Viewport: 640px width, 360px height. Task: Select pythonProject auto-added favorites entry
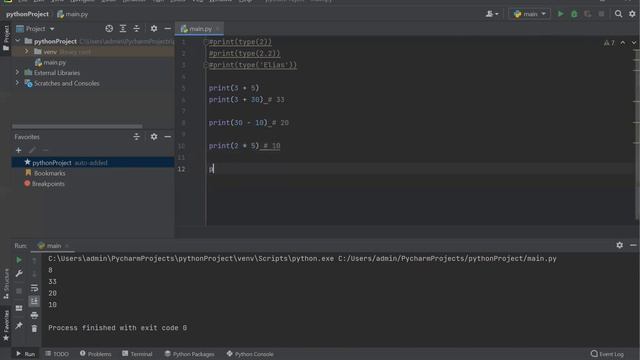tap(93, 162)
